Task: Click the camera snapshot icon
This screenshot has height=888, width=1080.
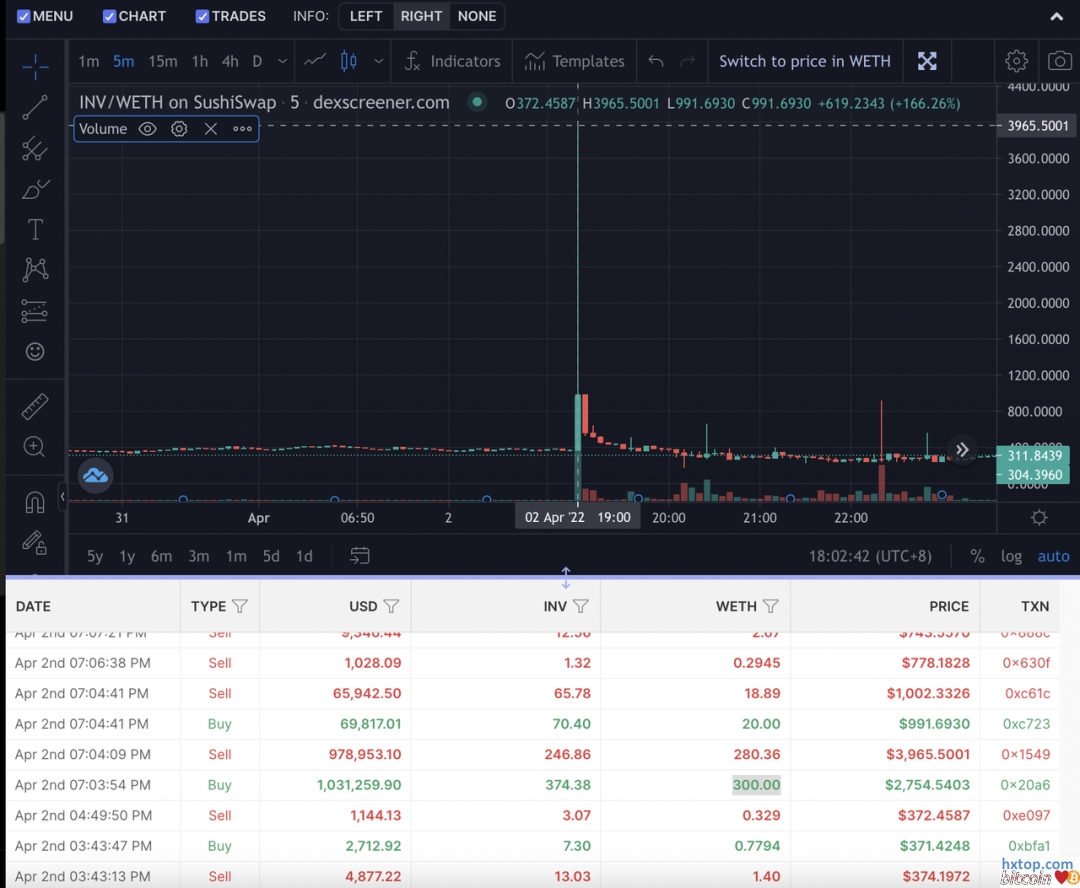Action: click(1059, 61)
